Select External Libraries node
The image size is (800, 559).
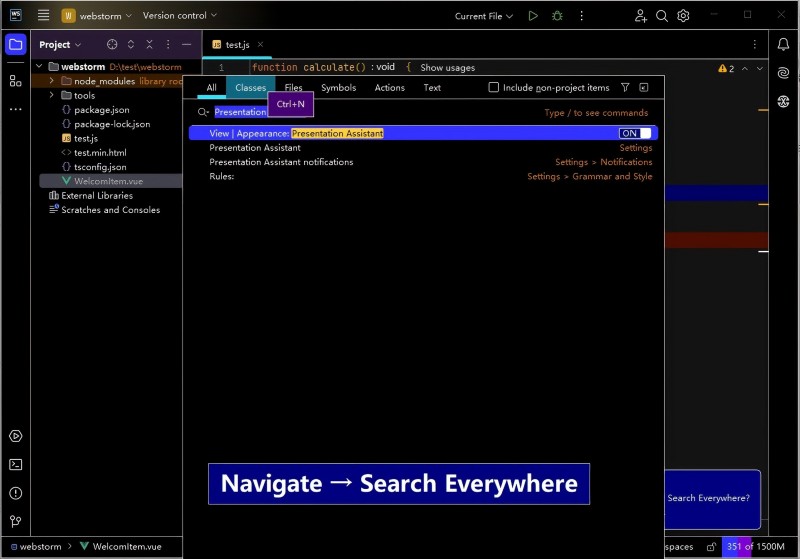pos(96,195)
